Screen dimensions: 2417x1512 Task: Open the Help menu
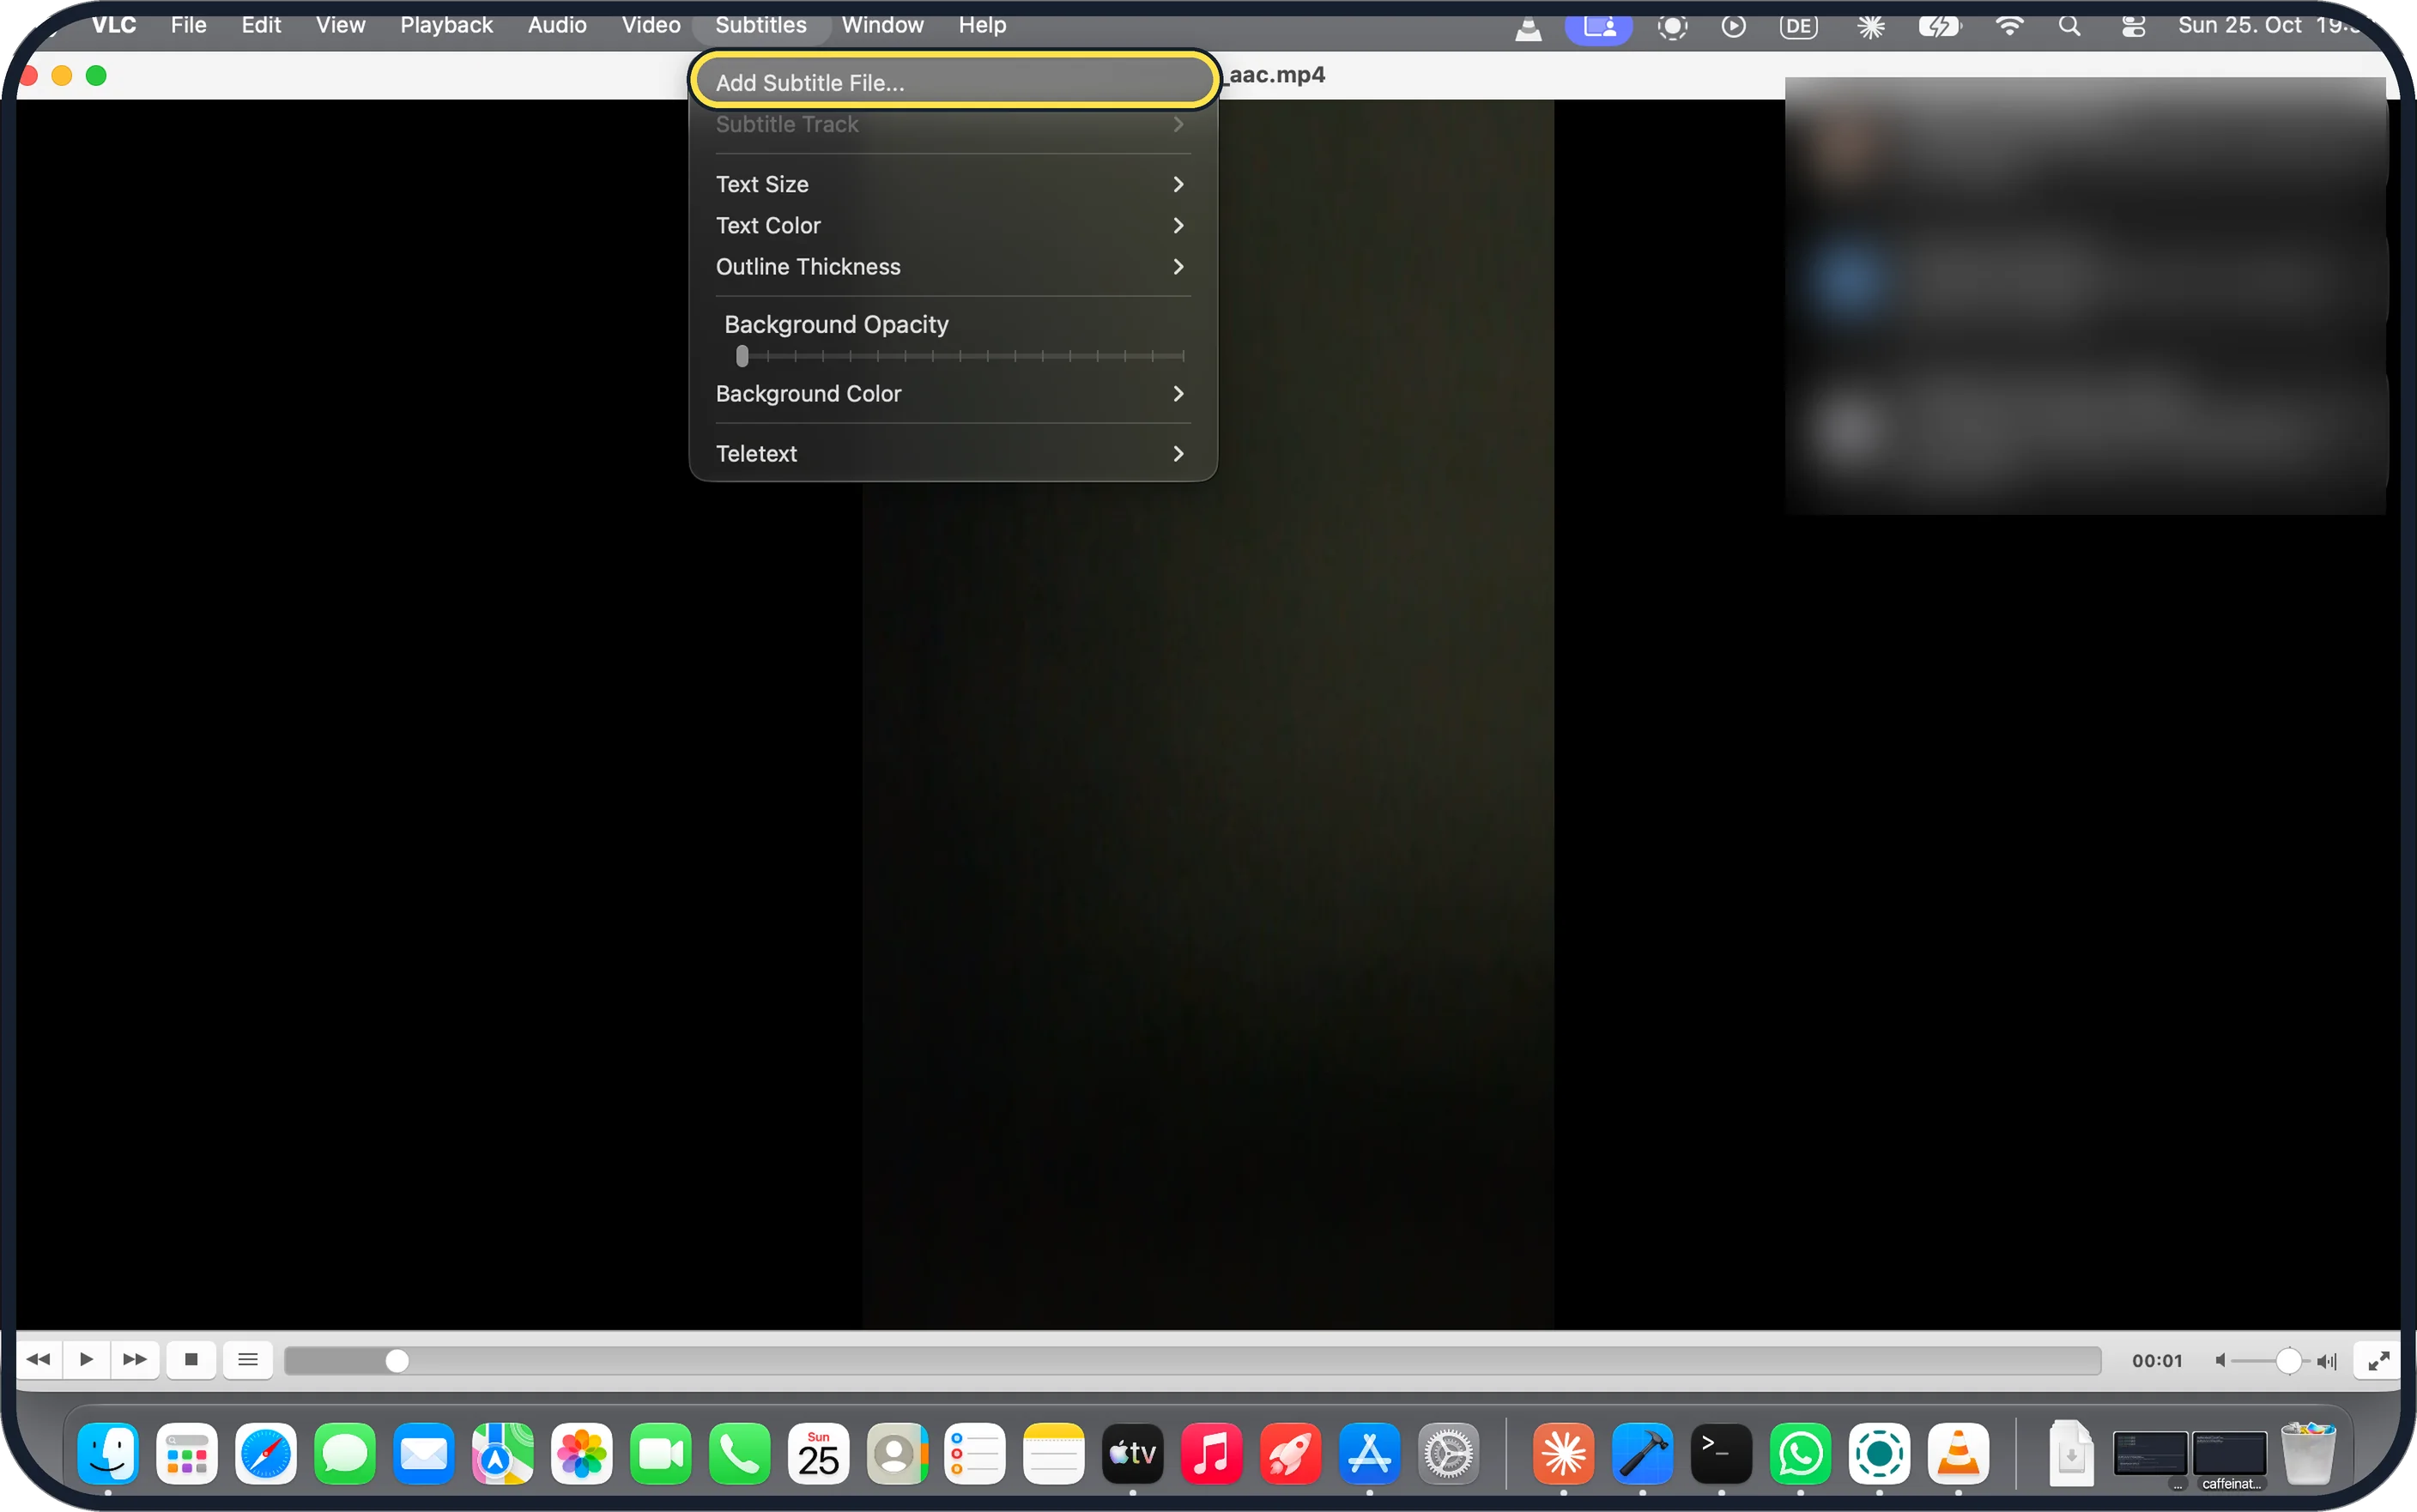pos(982,25)
